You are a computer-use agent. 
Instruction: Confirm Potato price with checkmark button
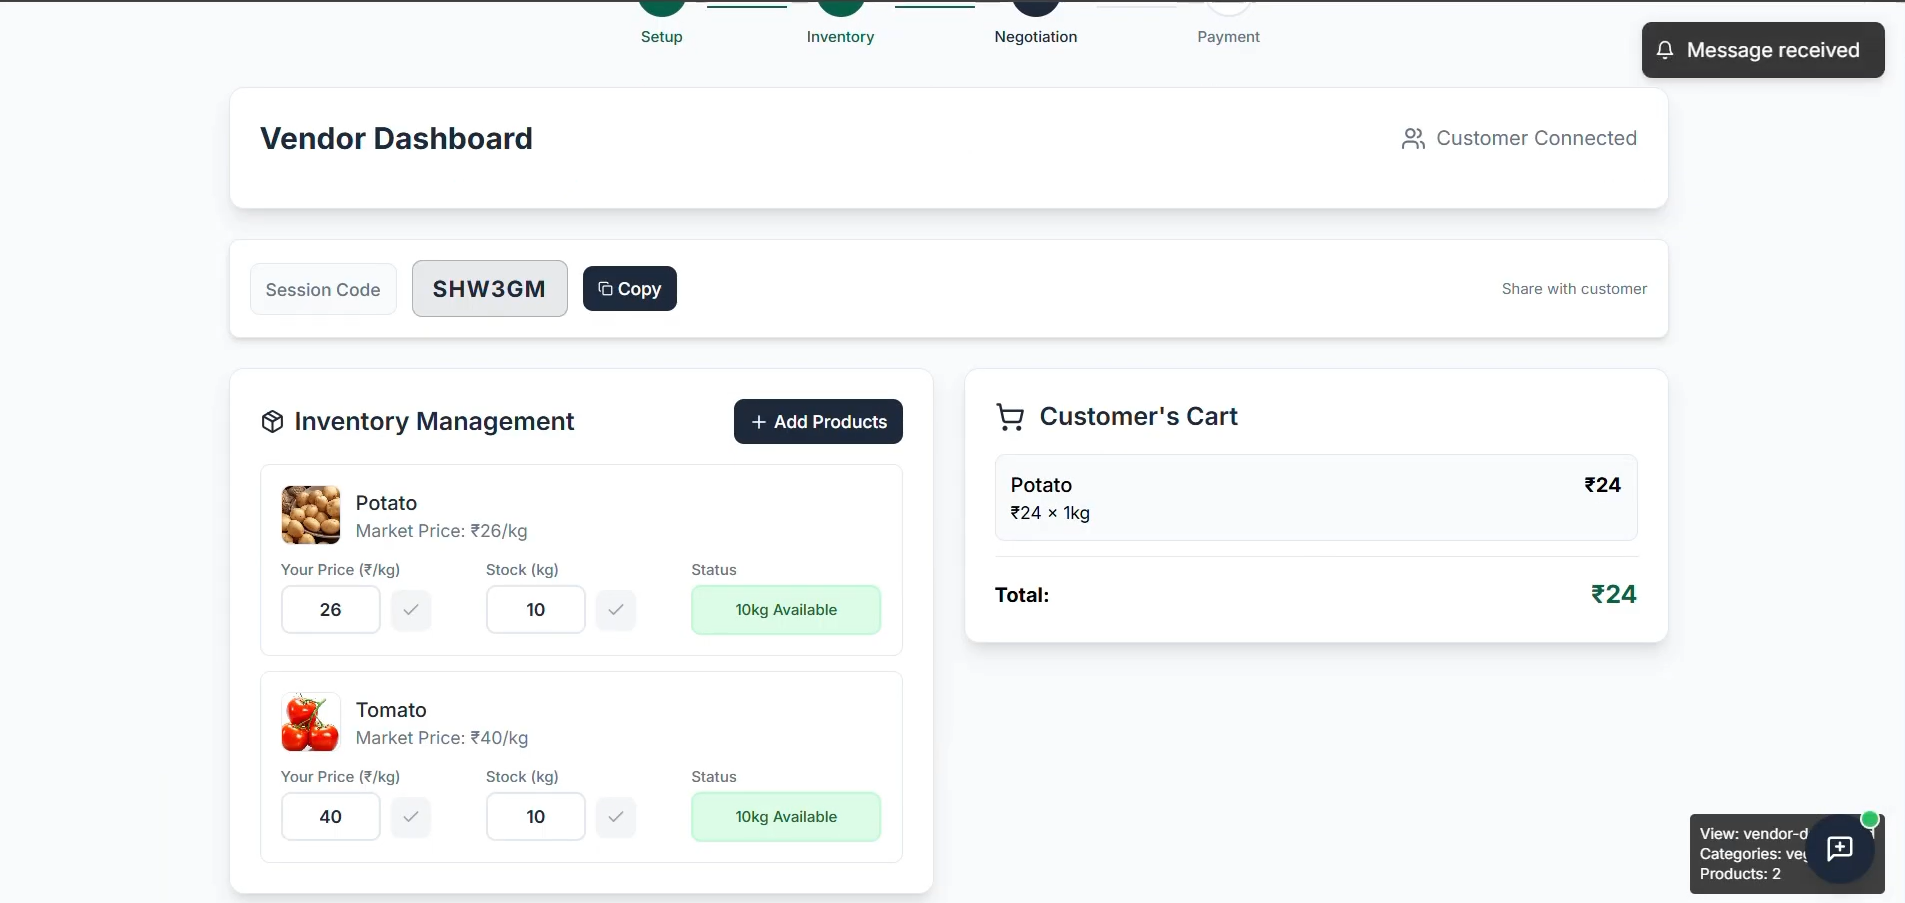pos(411,610)
